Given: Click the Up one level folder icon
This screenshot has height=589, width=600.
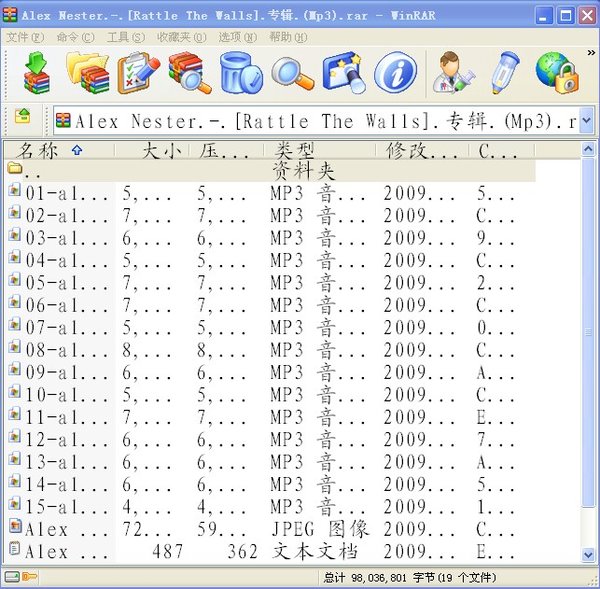Looking at the screenshot, I should [x=23, y=116].
